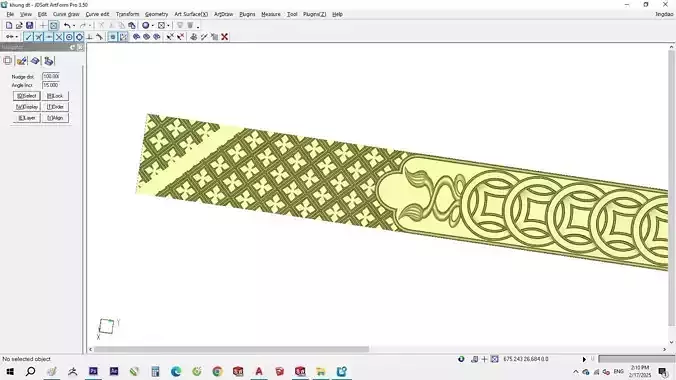Open the File menu
The height and width of the screenshot is (380, 676).
(10, 14)
